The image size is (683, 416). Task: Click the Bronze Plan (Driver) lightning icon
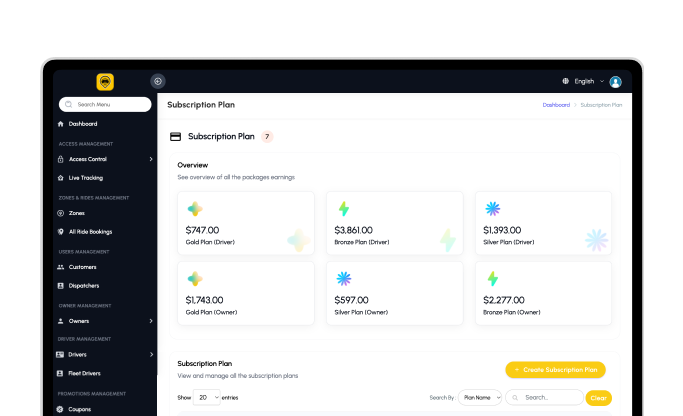pyautogui.click(x=344, y=209)
